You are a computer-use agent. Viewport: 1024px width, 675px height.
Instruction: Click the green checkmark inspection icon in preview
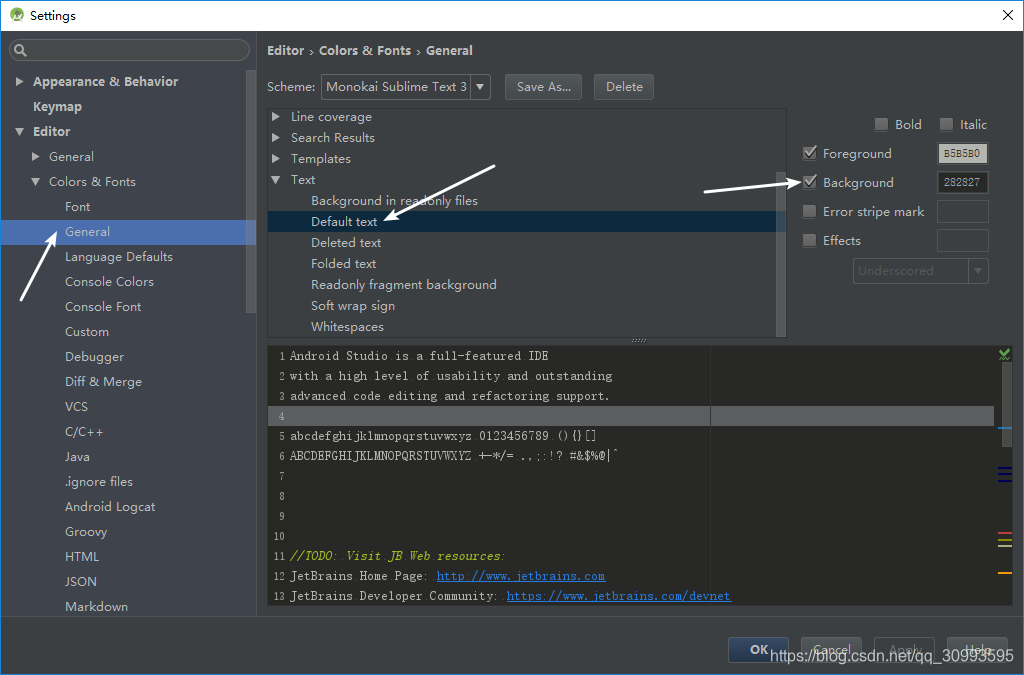pyautogui.click(x=1004, y=354)
